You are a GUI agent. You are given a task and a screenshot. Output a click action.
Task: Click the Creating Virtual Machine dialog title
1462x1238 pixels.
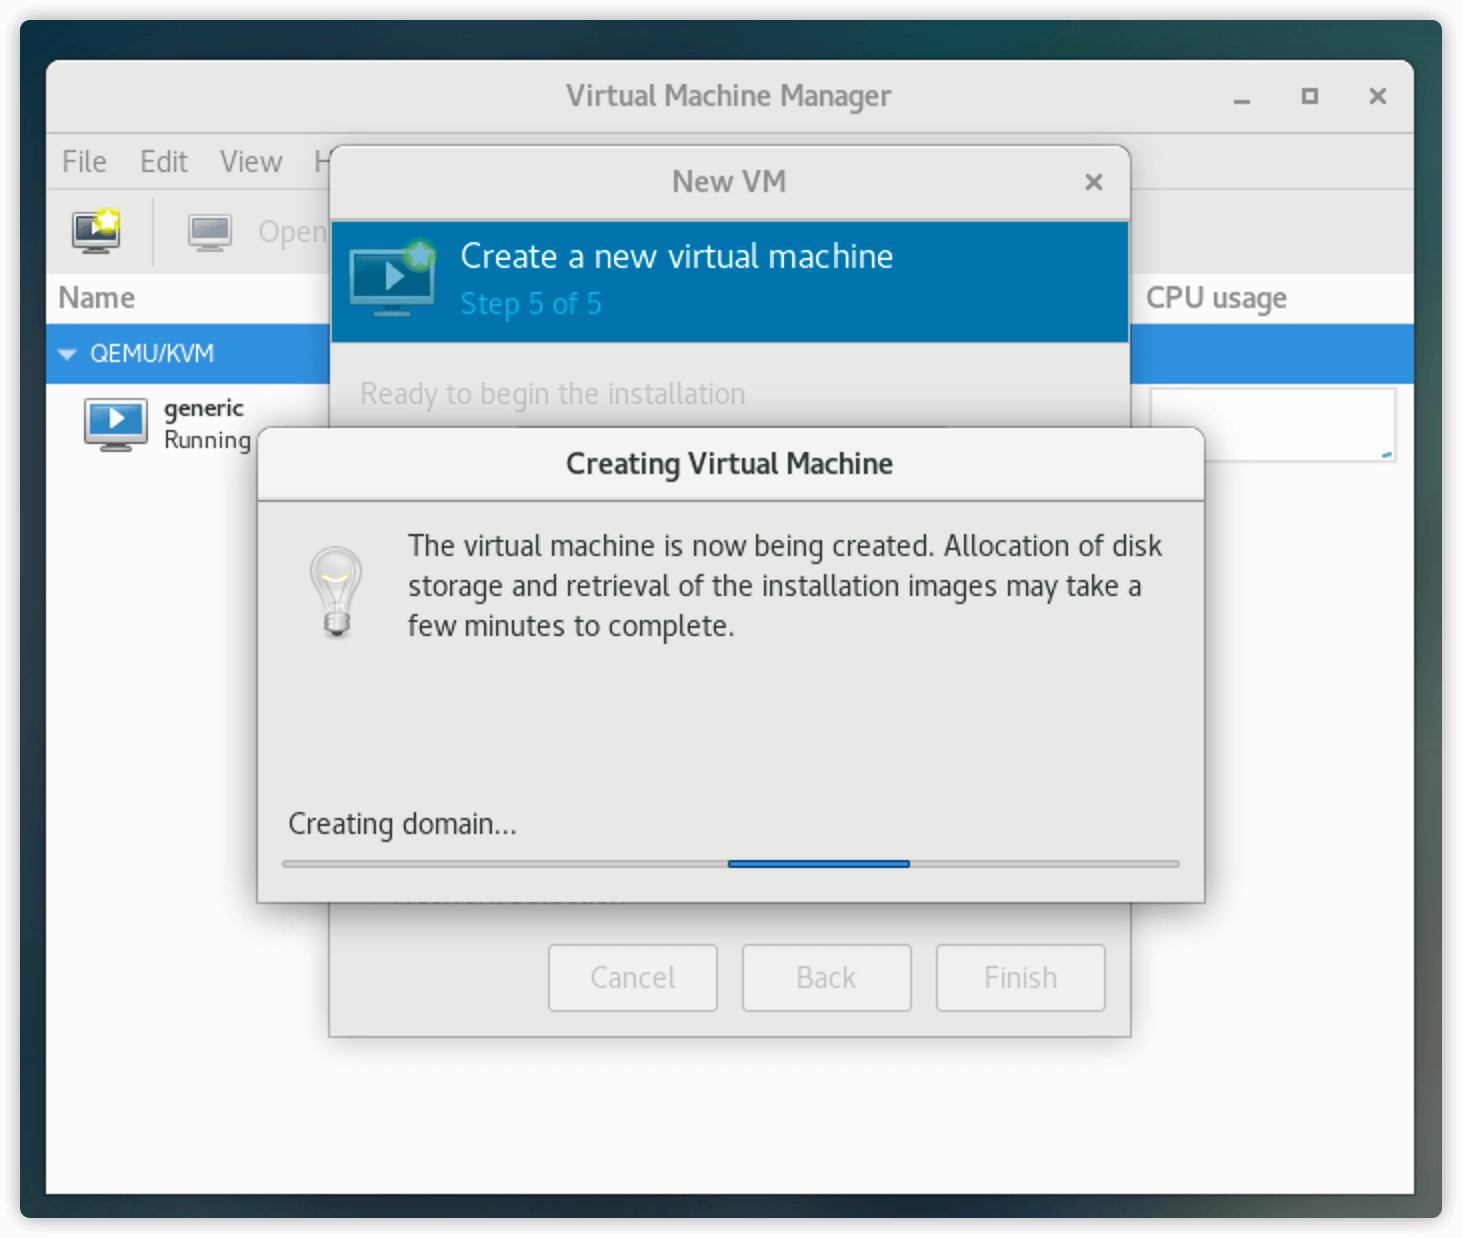(730, 464)
